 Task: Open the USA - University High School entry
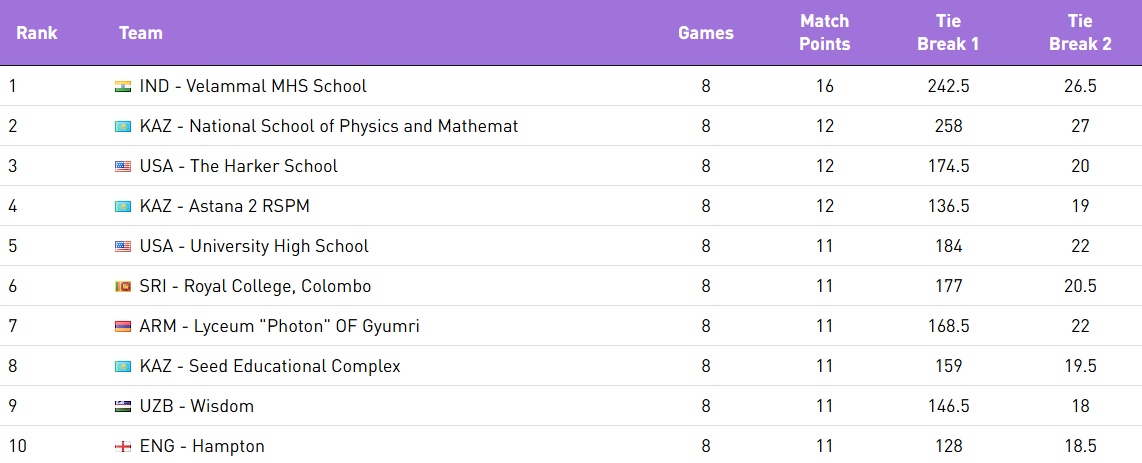pyautogui.click(x=254, y=246)
